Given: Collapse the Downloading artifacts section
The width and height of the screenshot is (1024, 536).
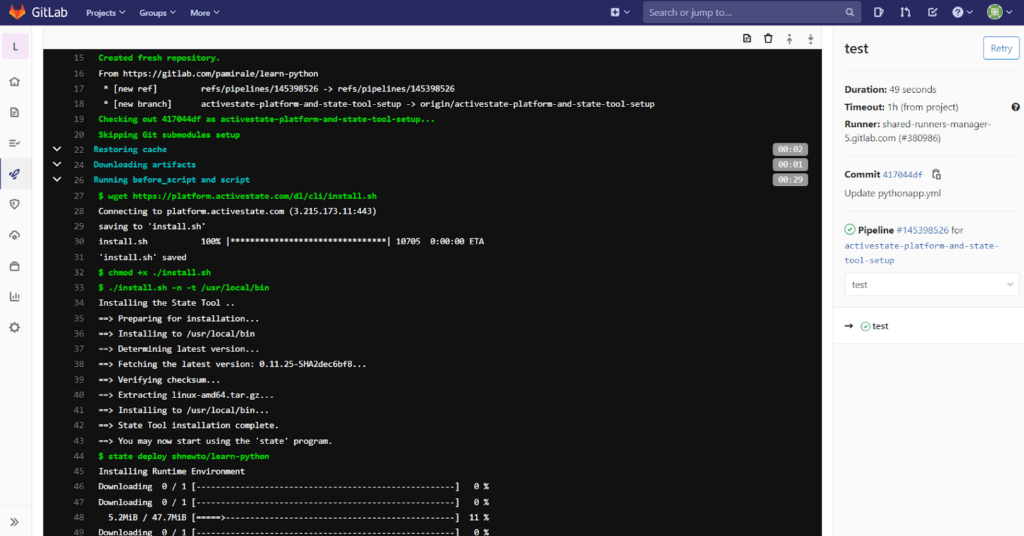Looking at the screenshot, I should [57, 165].
